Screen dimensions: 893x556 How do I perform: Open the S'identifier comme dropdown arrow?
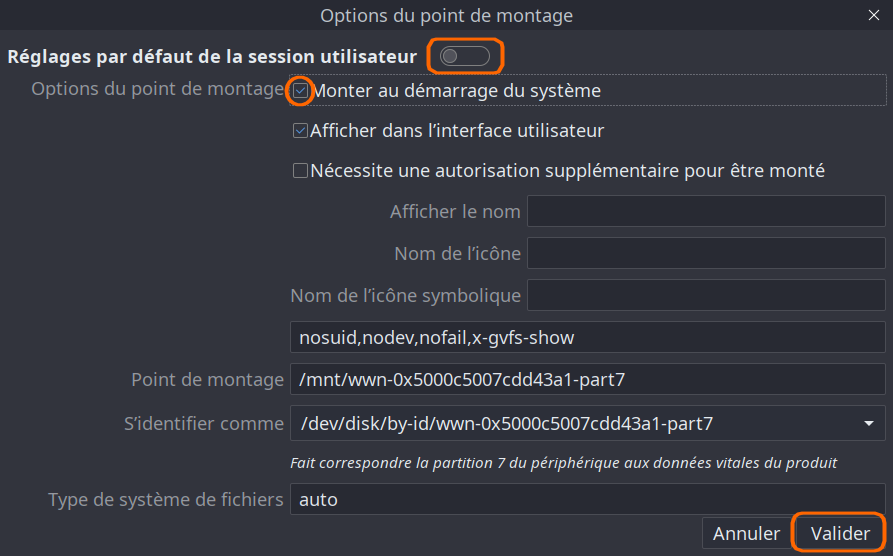coord(868,424)
